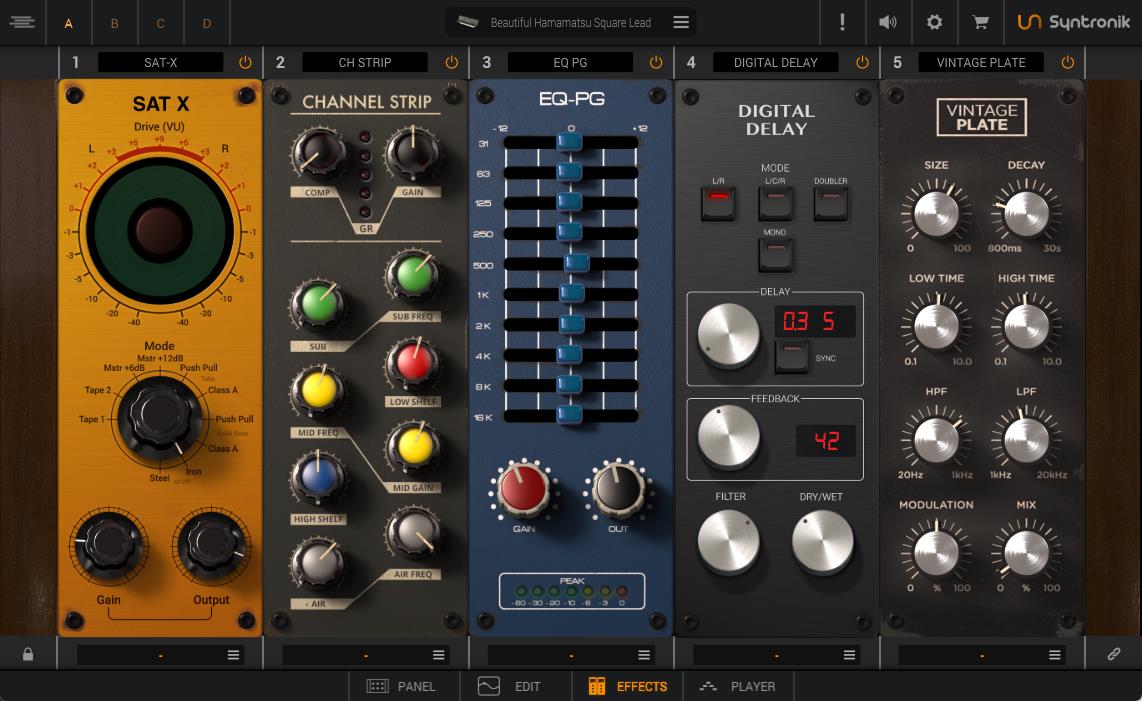This screenshot has height=701, width=1142.
Task: Open the settings gear icon
Action: (x=934, y=22)
